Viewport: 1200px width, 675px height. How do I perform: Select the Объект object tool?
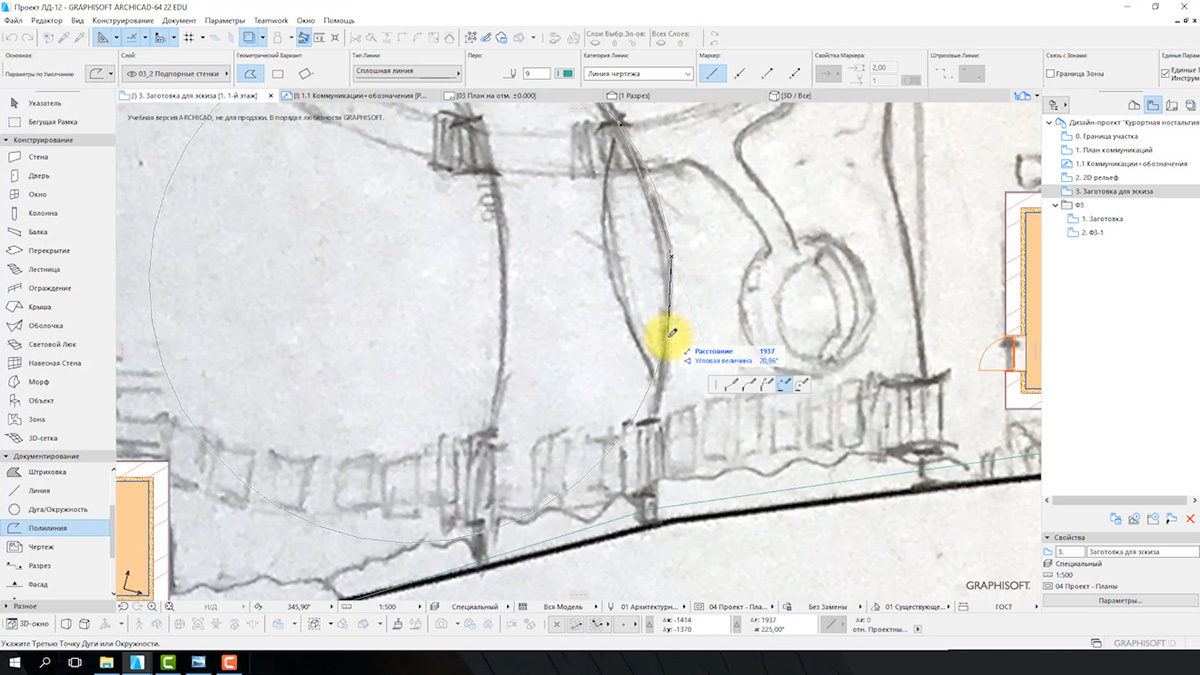point(57,400)
